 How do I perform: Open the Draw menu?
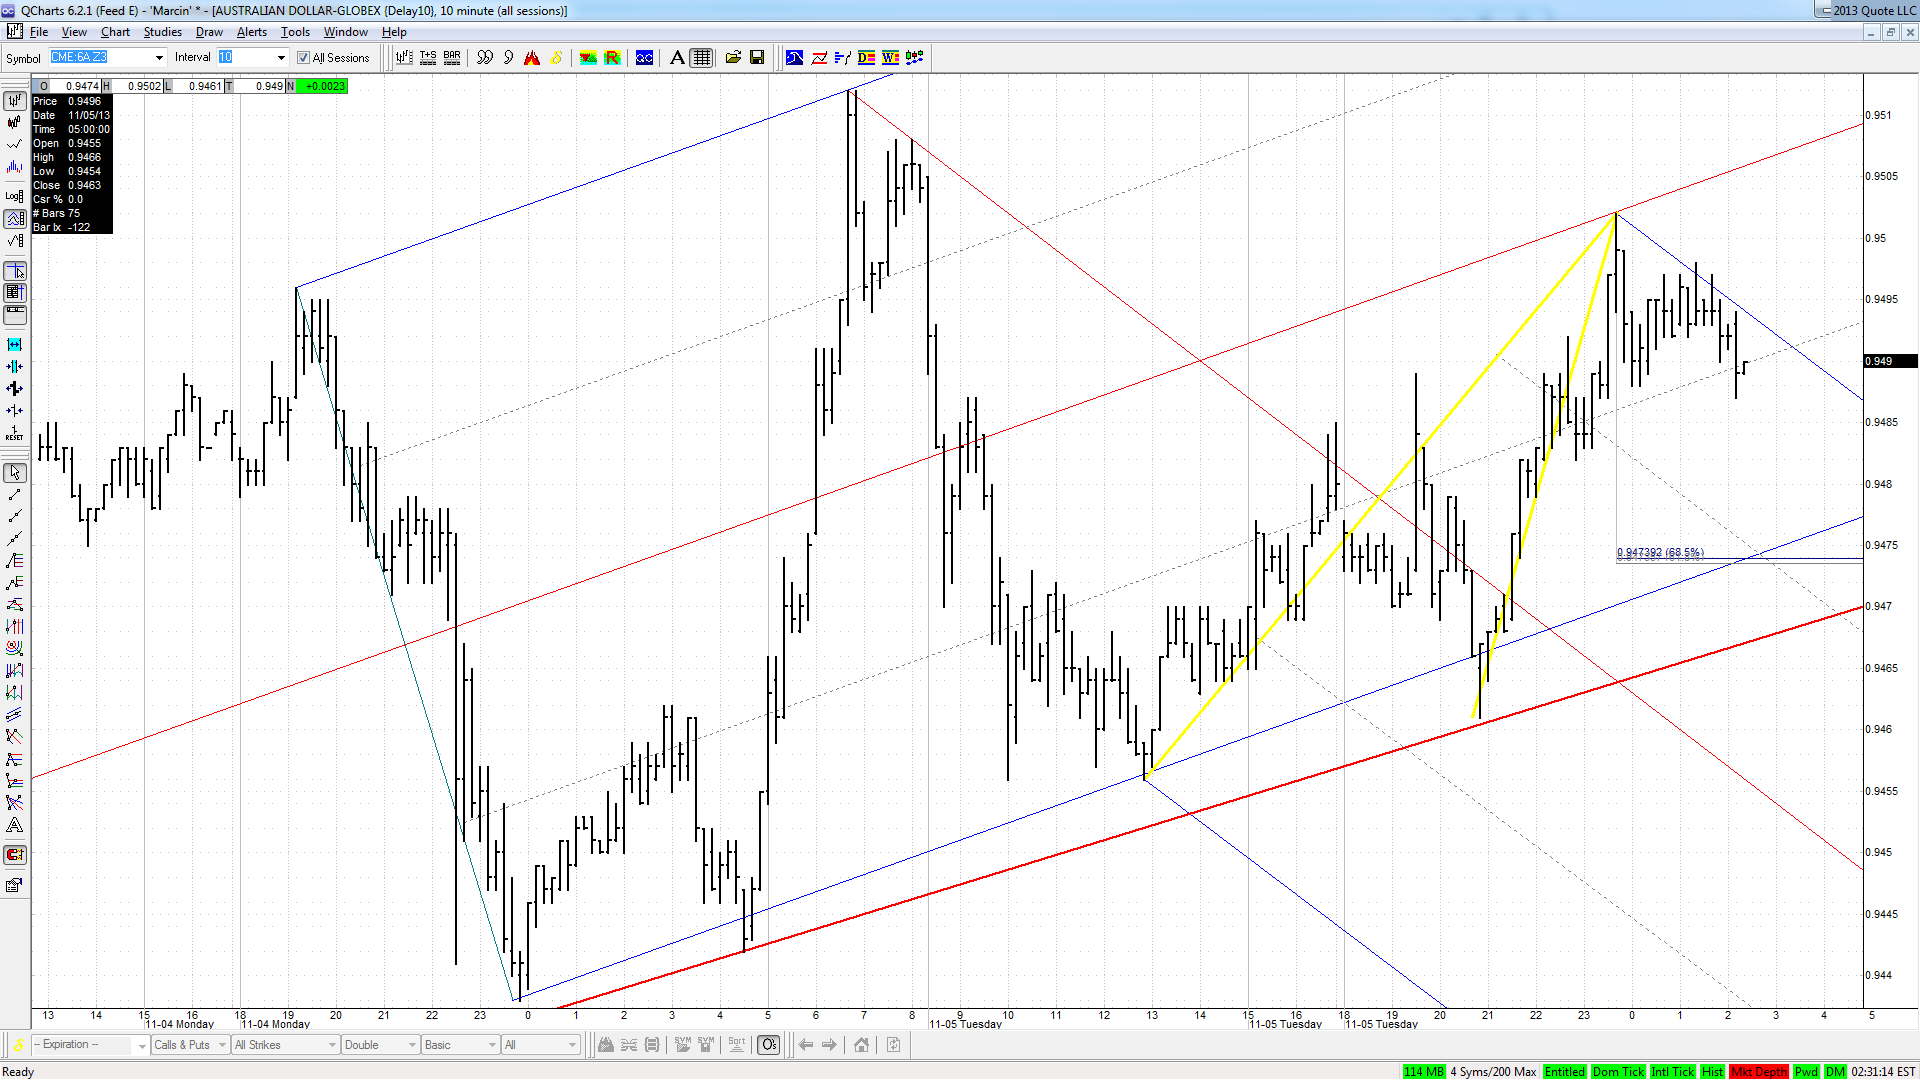click(209, 32)
